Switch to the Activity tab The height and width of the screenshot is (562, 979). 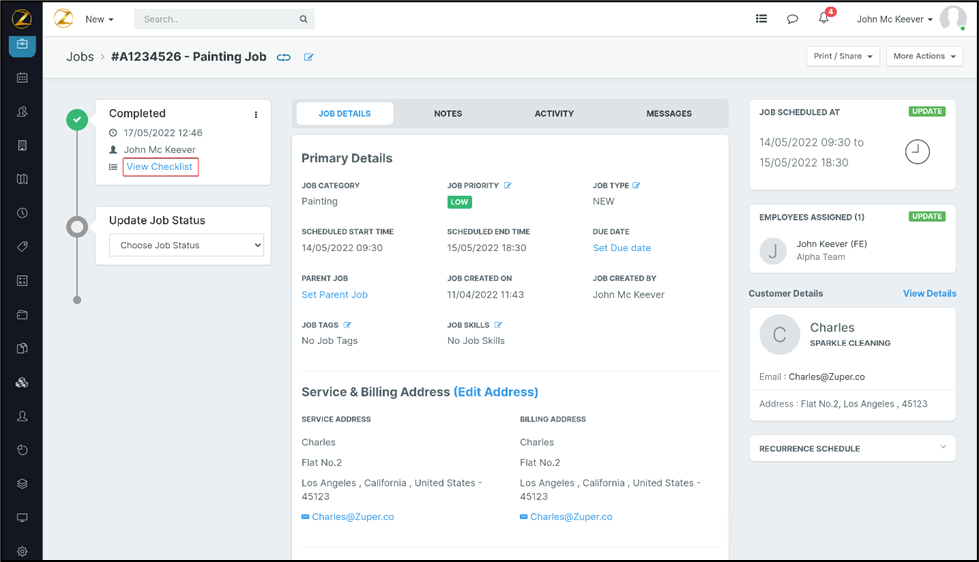tap(554, 114)
